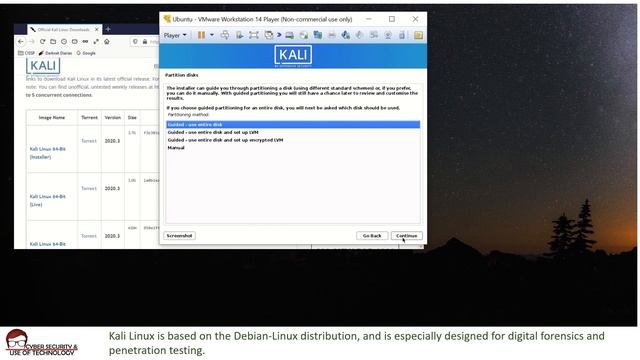Click the Go Back button in Kali installer
The width and height of the screenshot is (640, 360).
coord(372,236)
